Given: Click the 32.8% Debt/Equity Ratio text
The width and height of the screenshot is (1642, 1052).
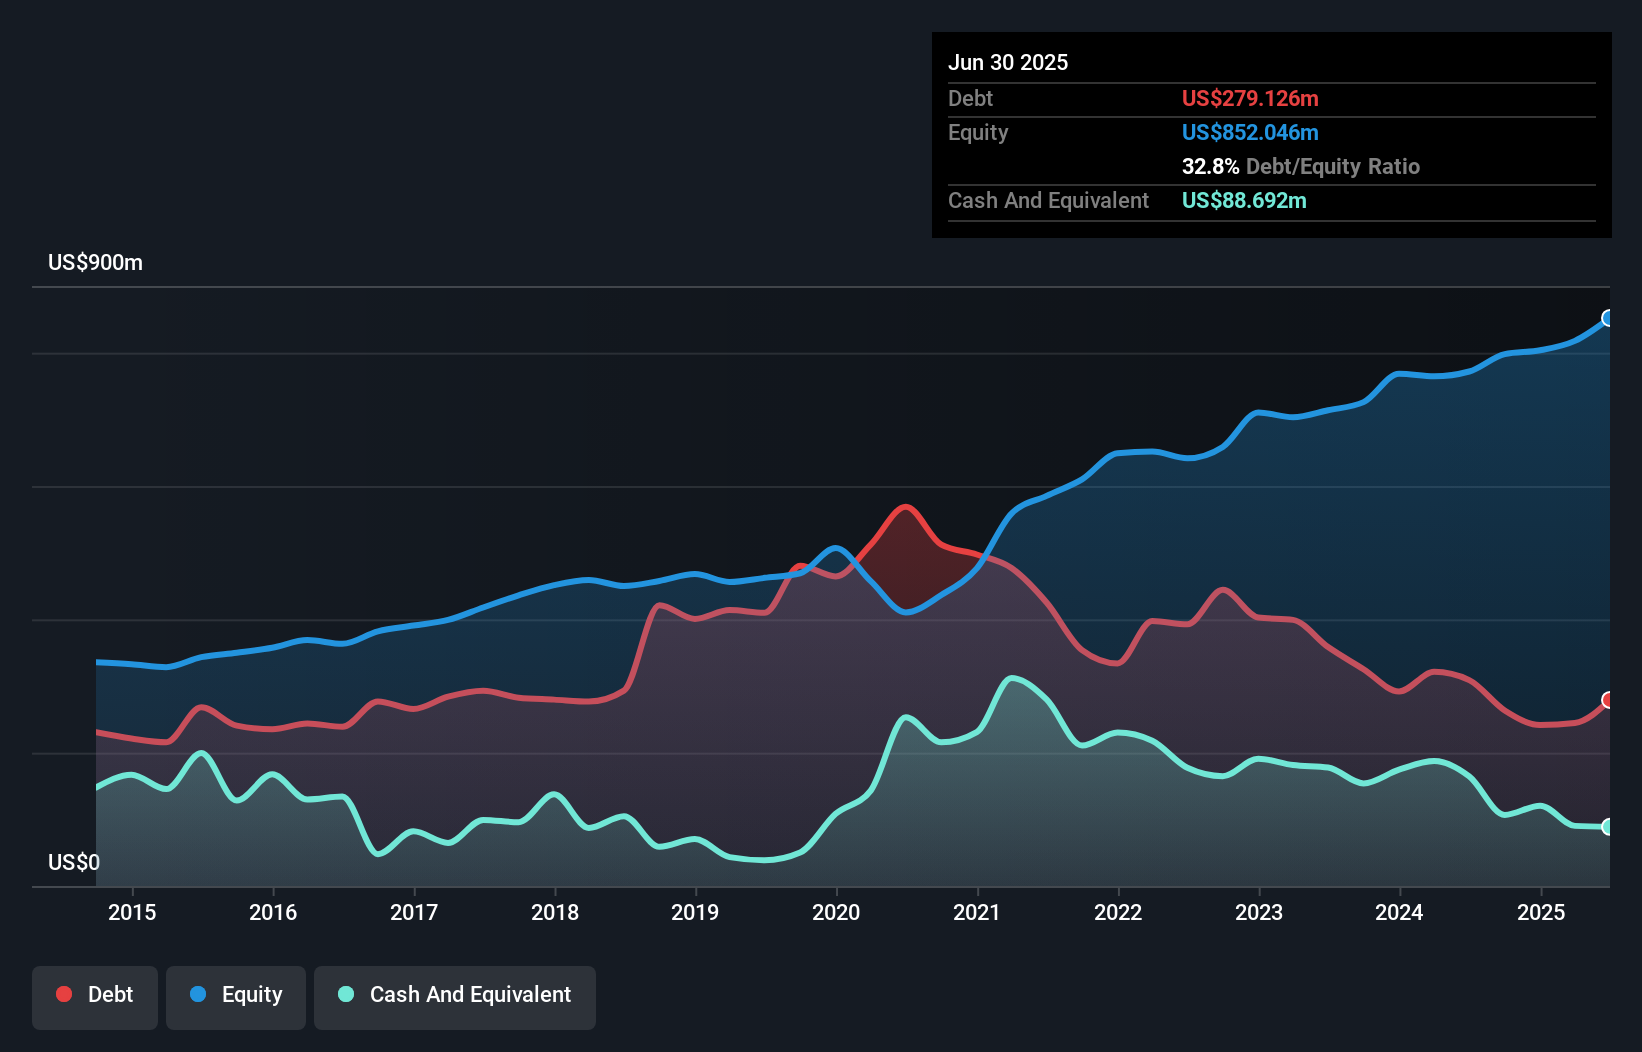Looking at the screenshot, I should (x=1301, y=166).
